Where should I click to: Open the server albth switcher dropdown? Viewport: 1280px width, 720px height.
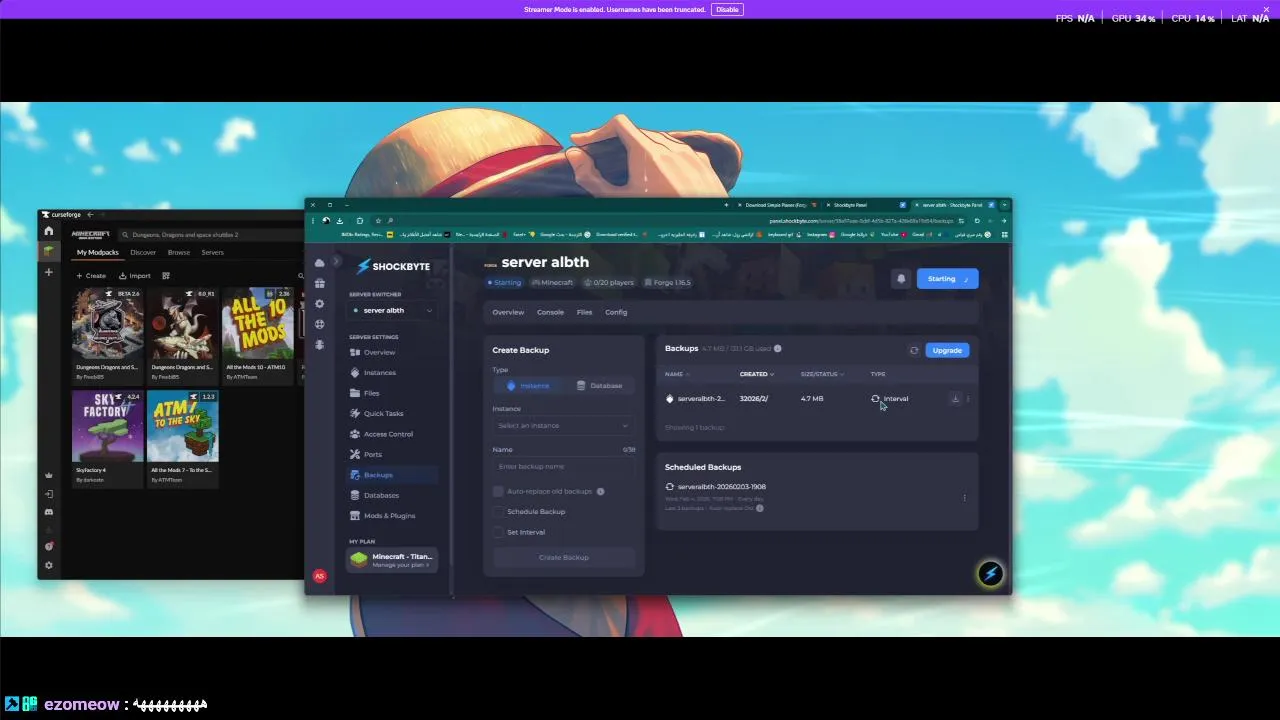click(392, 311)
